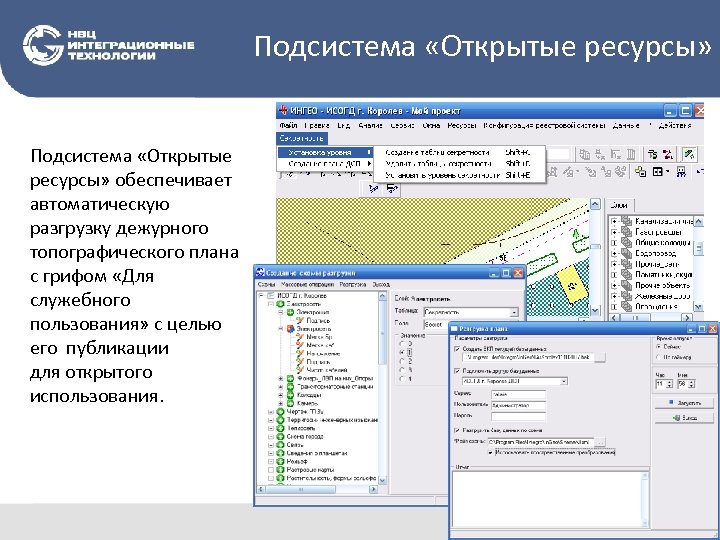Click green icon beside Схема города
The width and height of the screenshot is (720, 540).
281,436
